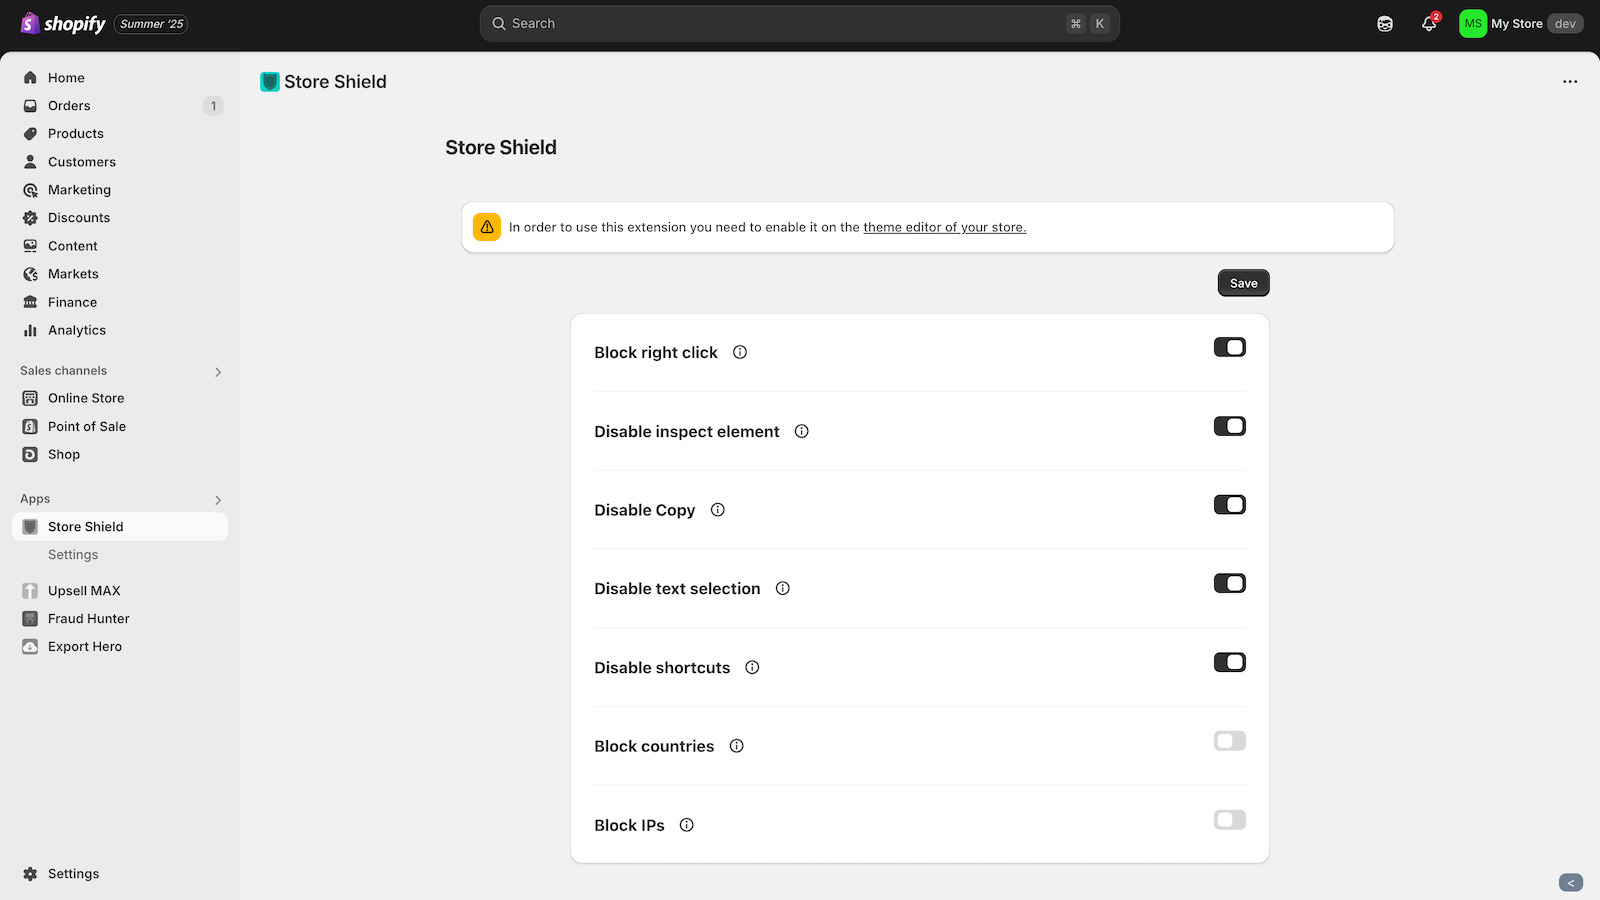The width and height of the screenshot is (1600, 900).
Task: Click the Shopify logo
Action: tap(62, 23)
